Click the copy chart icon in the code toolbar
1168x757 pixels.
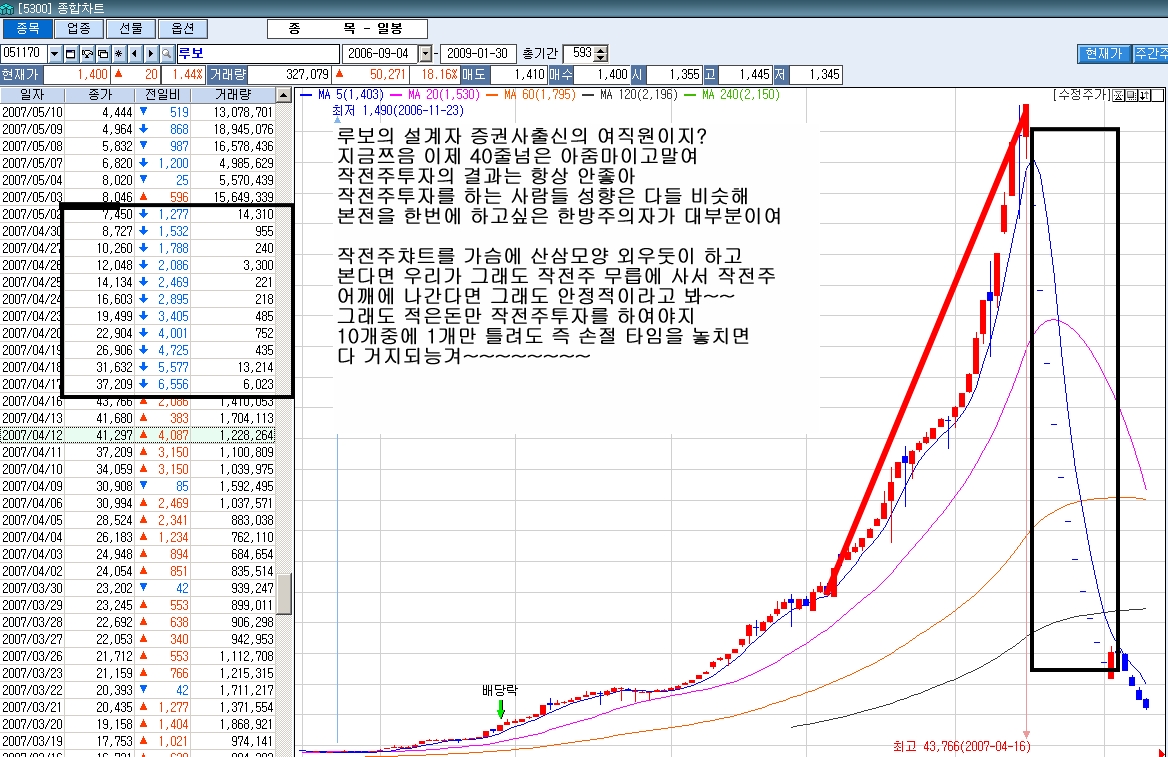click(x=102, y=53)
